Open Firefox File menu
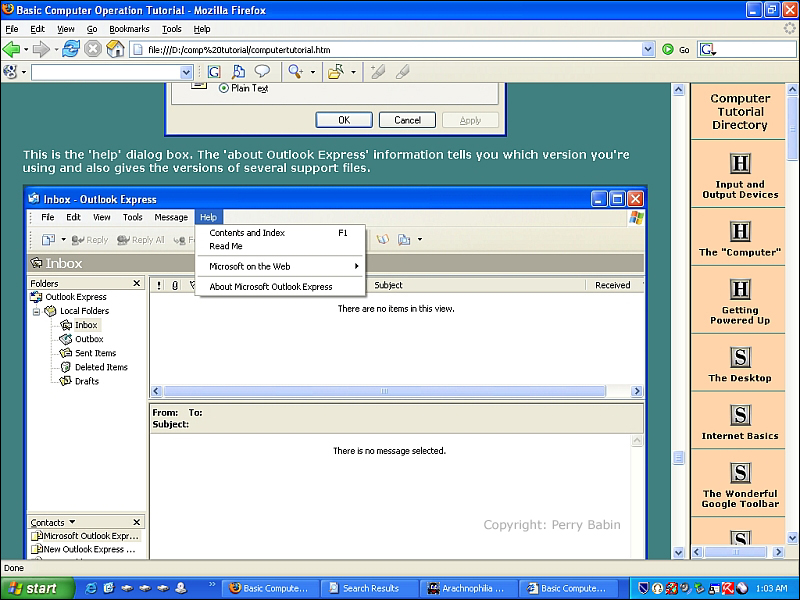Viewport: 800px width, 600px height. coord(11,29)
